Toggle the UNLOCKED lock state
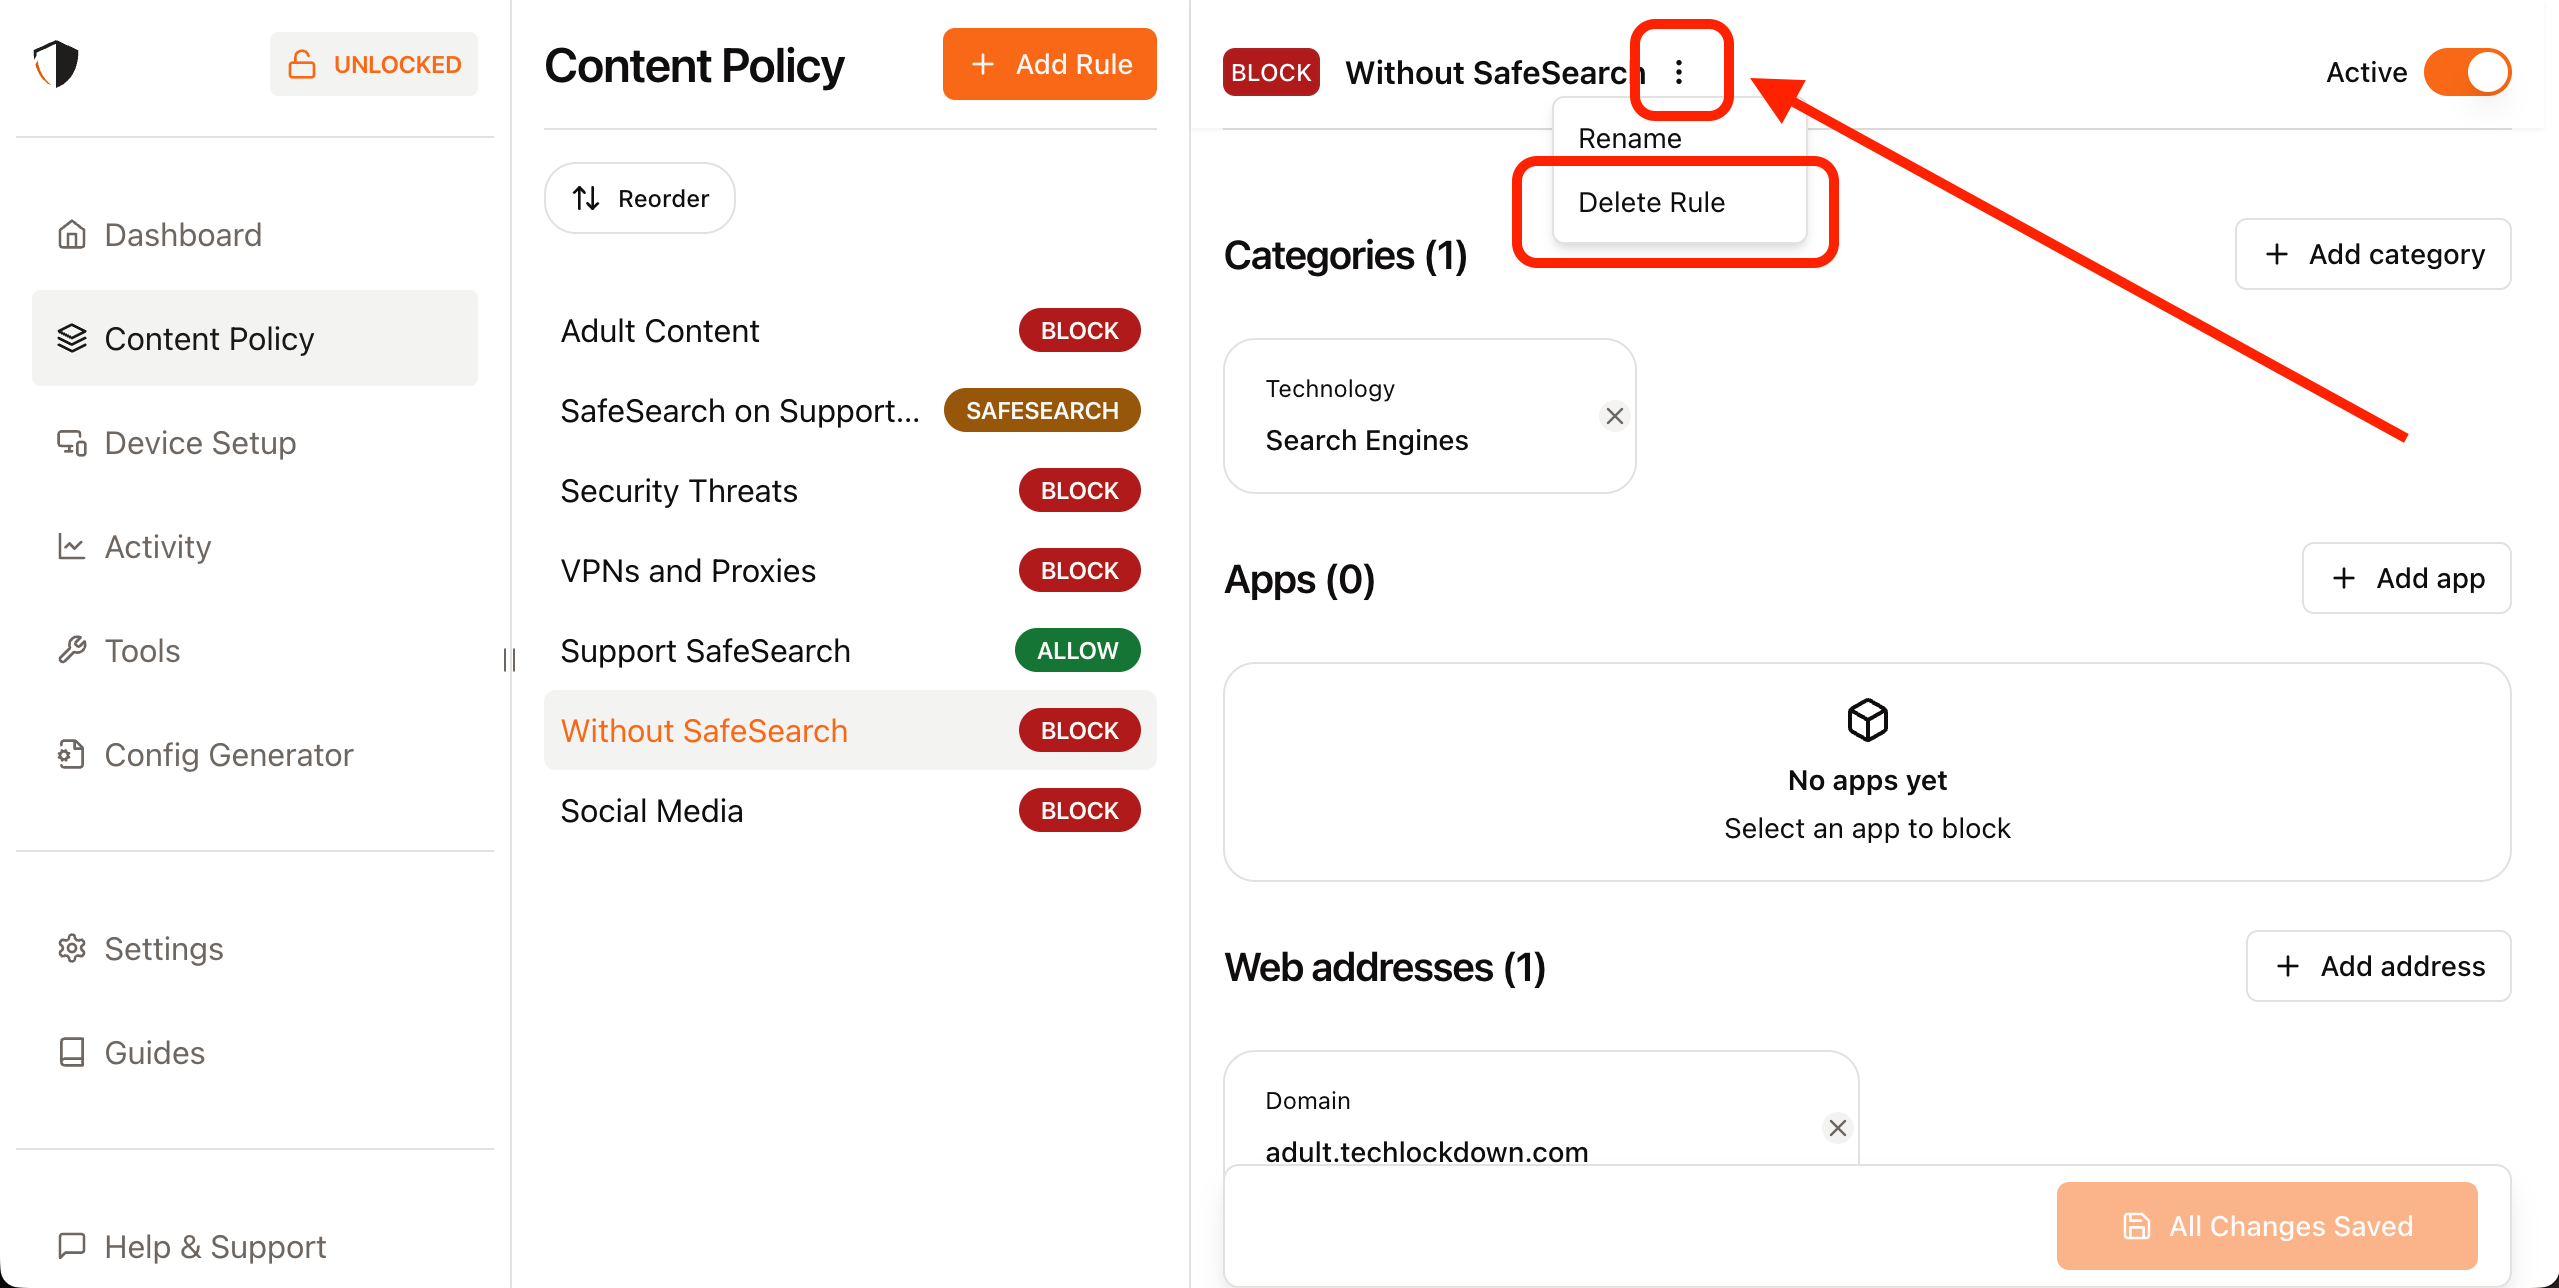This screenshot has width=2559, height=1288. (374, 64)
